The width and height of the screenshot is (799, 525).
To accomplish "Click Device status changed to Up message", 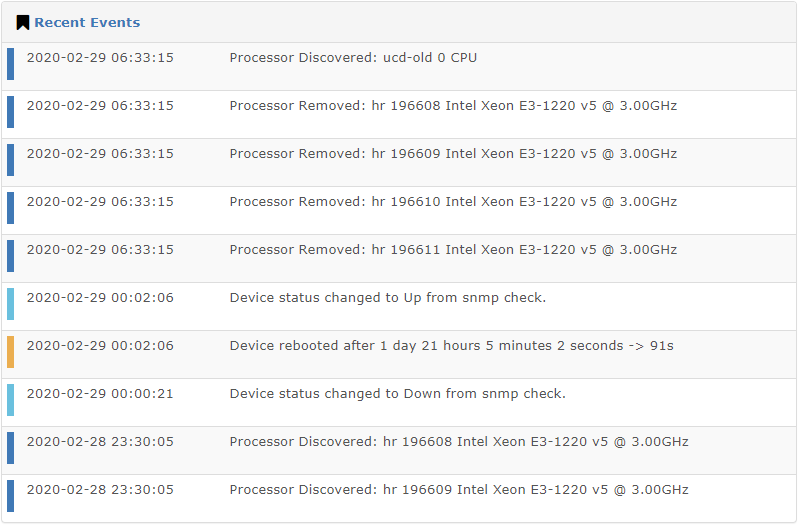I will pos(388,298).
